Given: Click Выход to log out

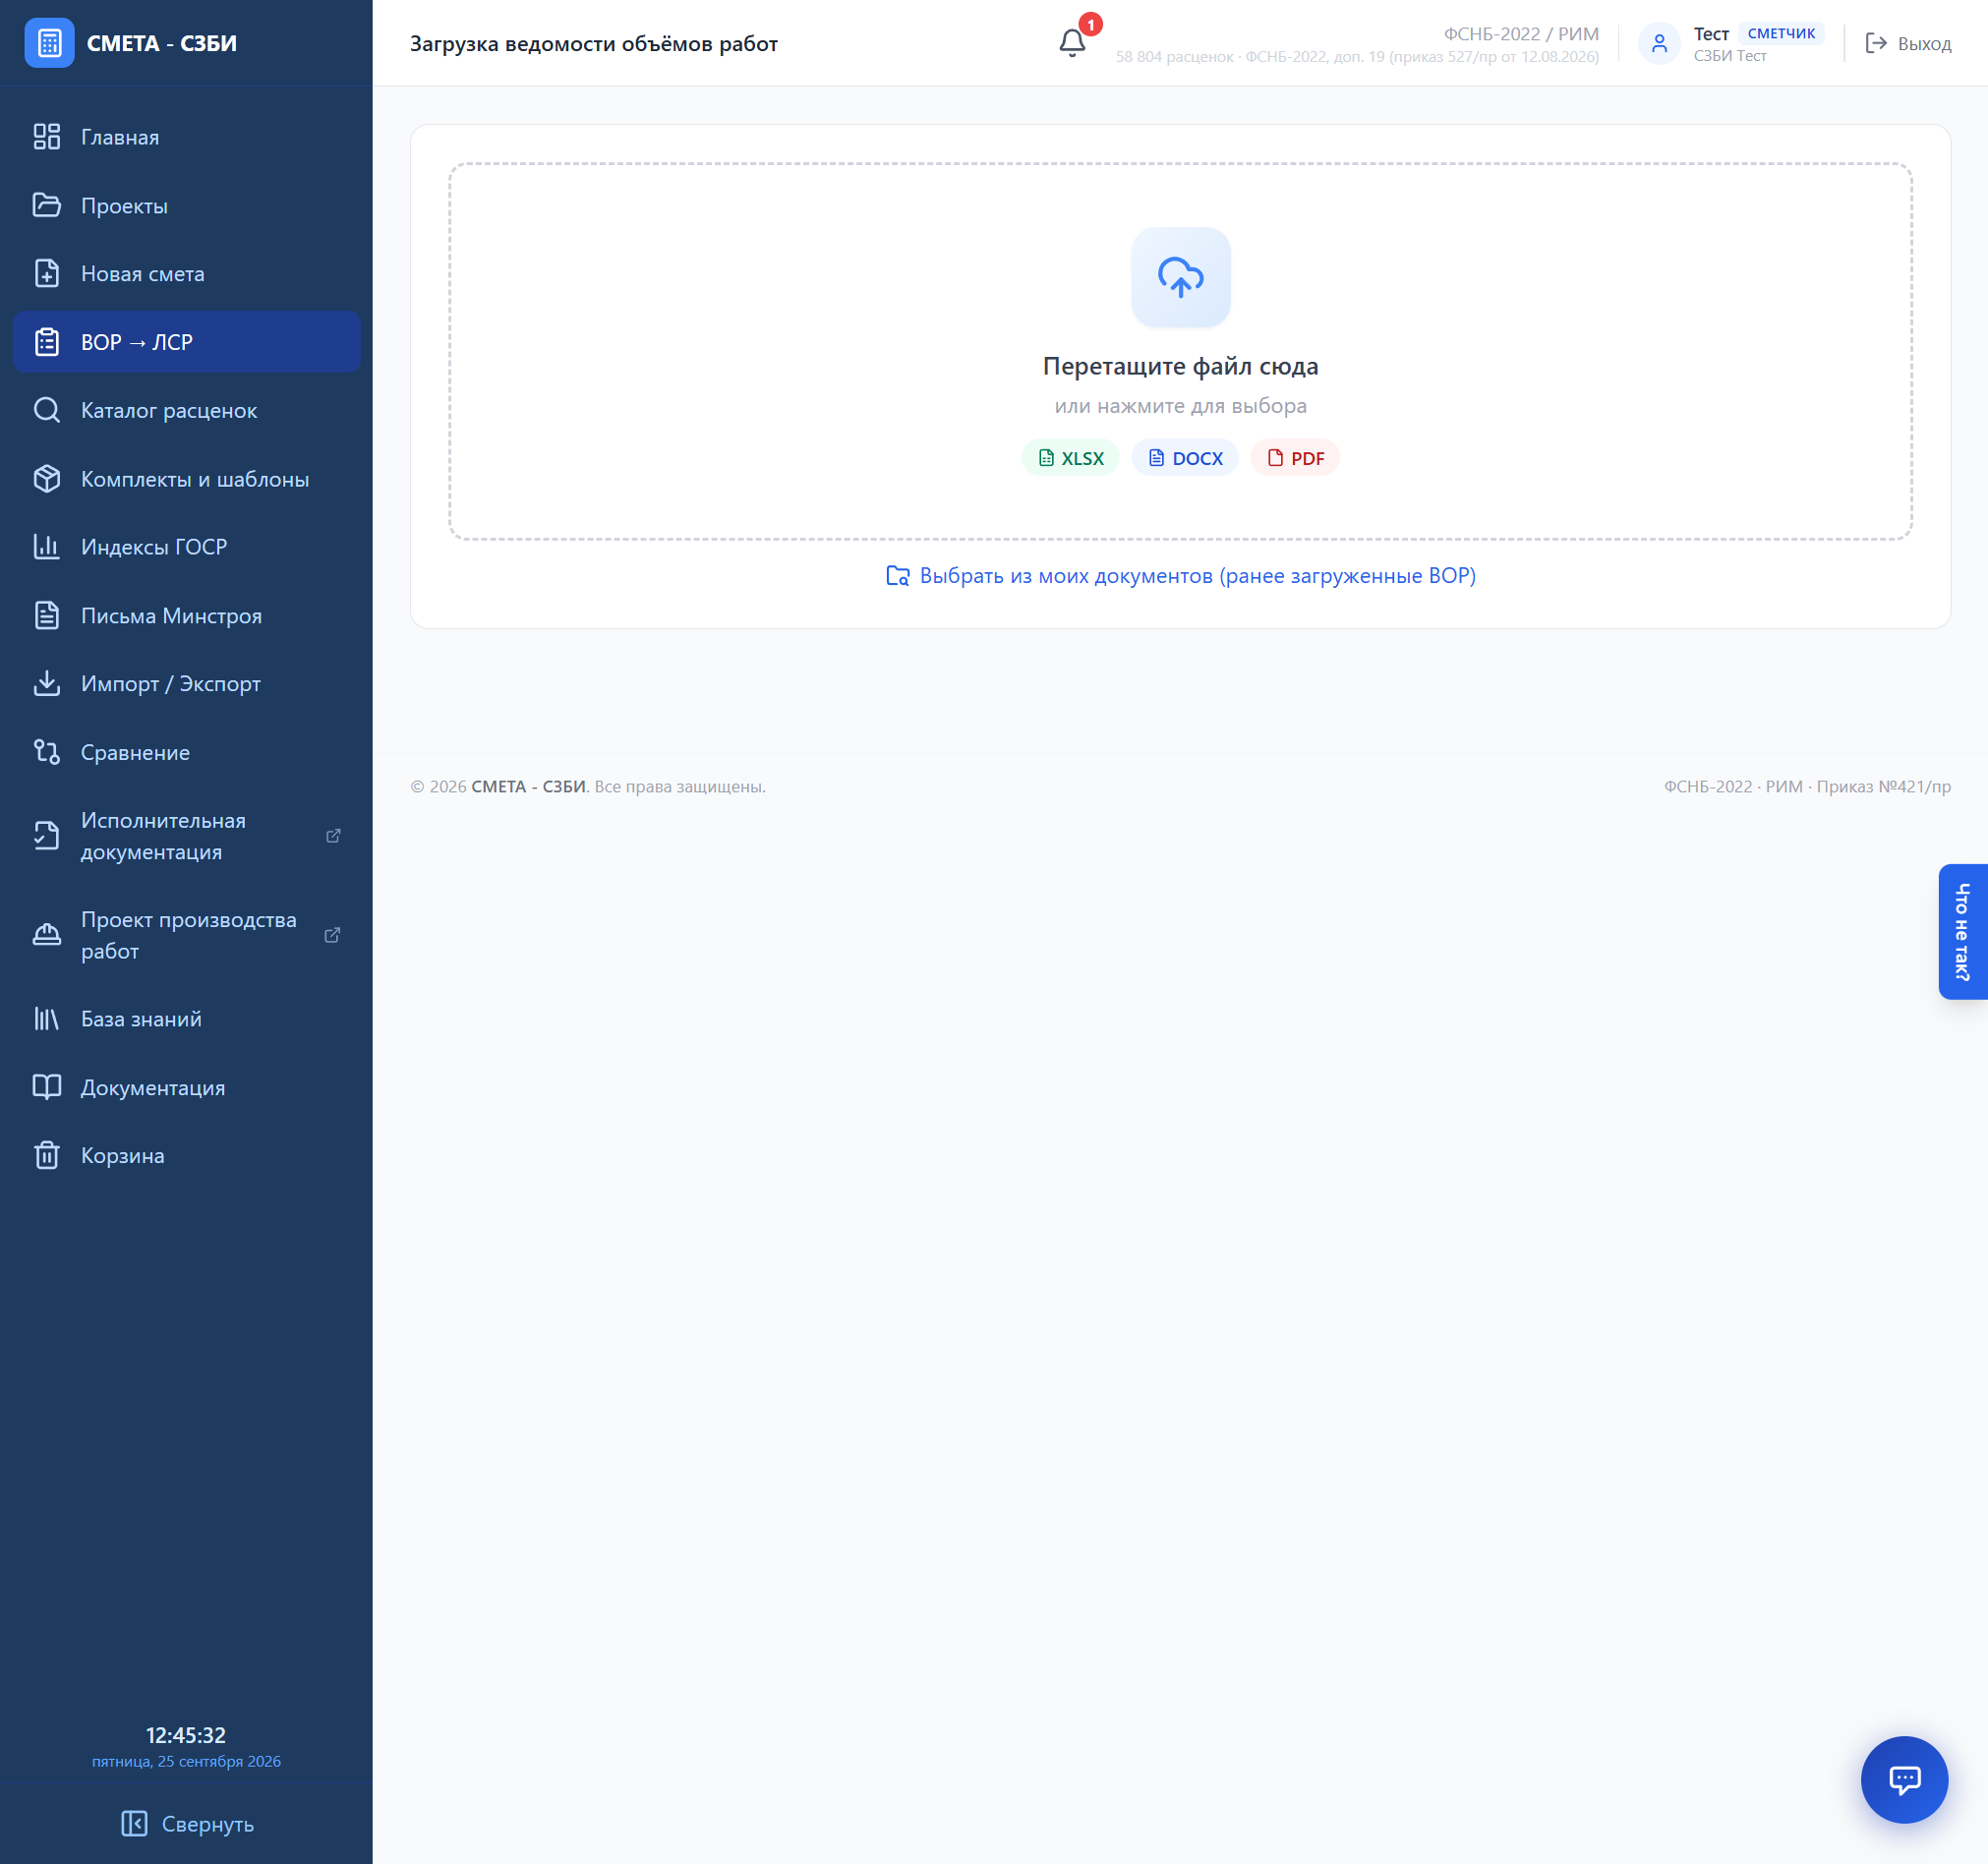Looking at the screenshot, I should pos(1907,43).
